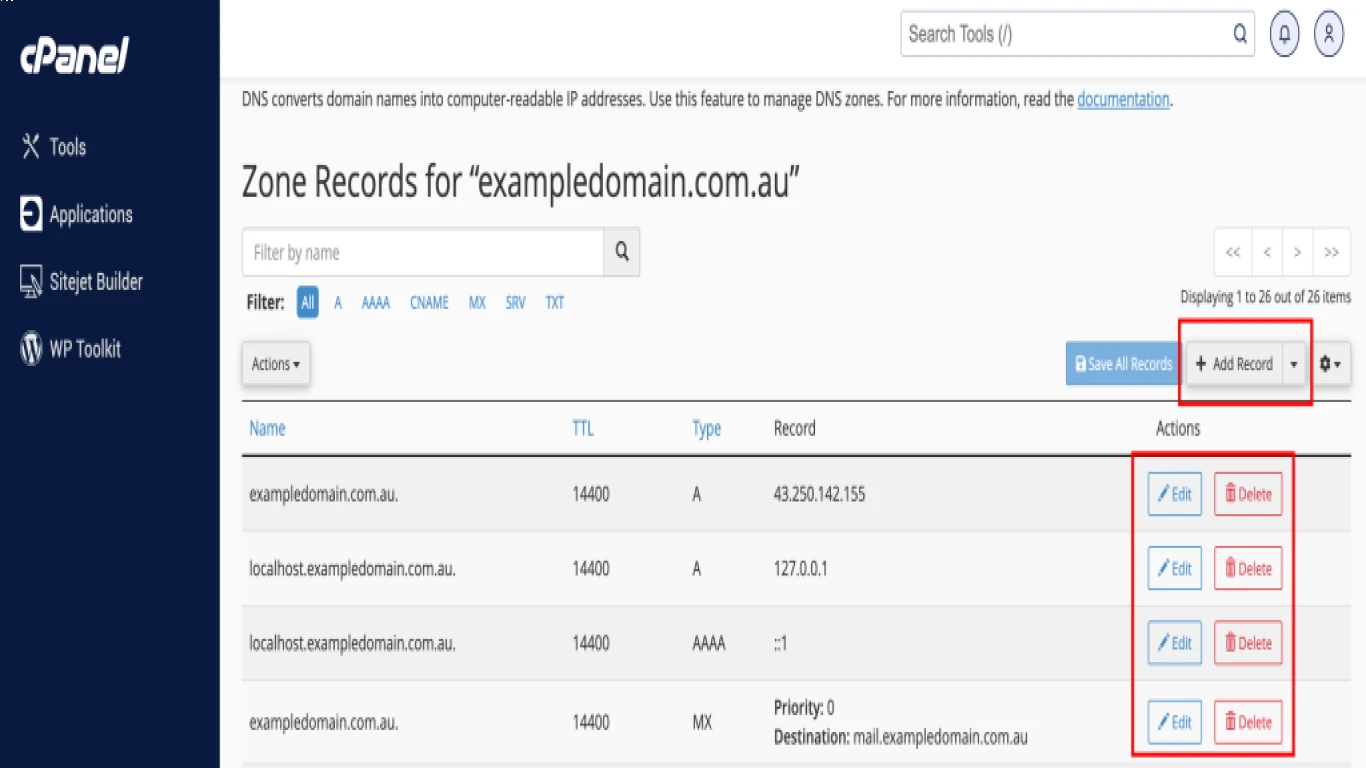Open the Actions dropdown
This screenshot has height=768, width=1366.
click(x=276, y=364)
